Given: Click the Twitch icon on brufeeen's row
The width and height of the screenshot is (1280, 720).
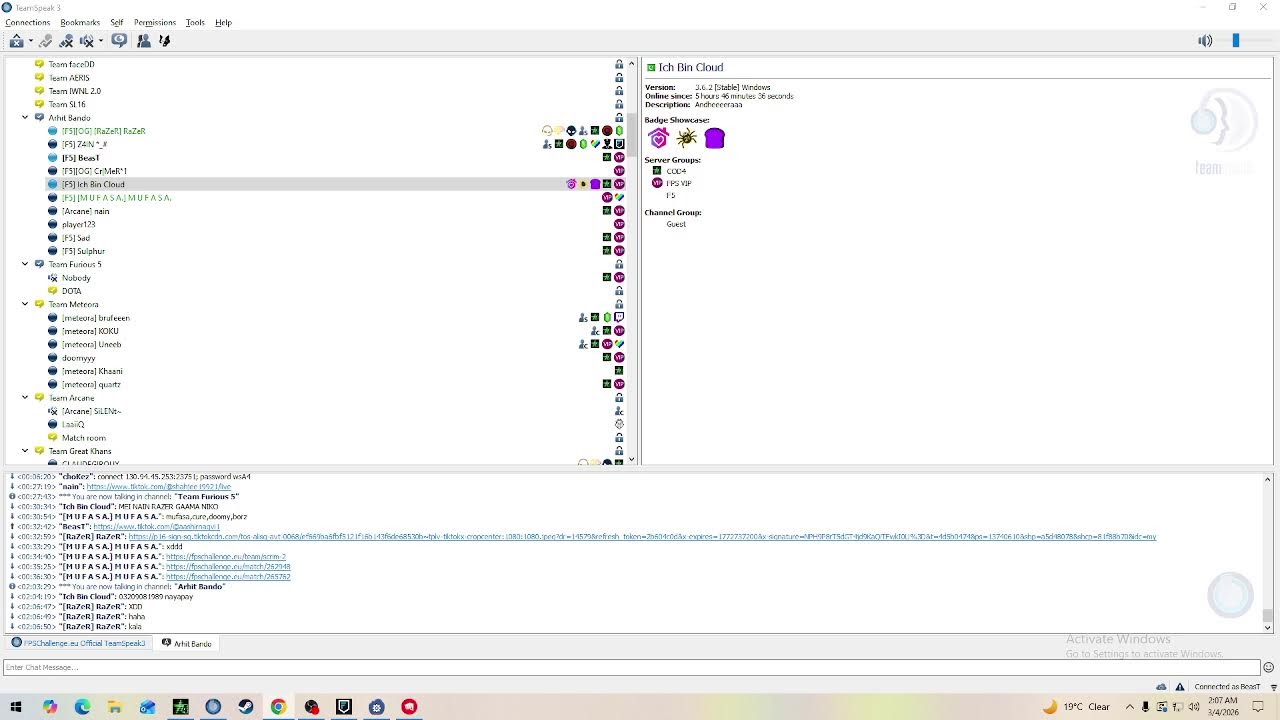Looking at the screenshot, I should point(619,318).
